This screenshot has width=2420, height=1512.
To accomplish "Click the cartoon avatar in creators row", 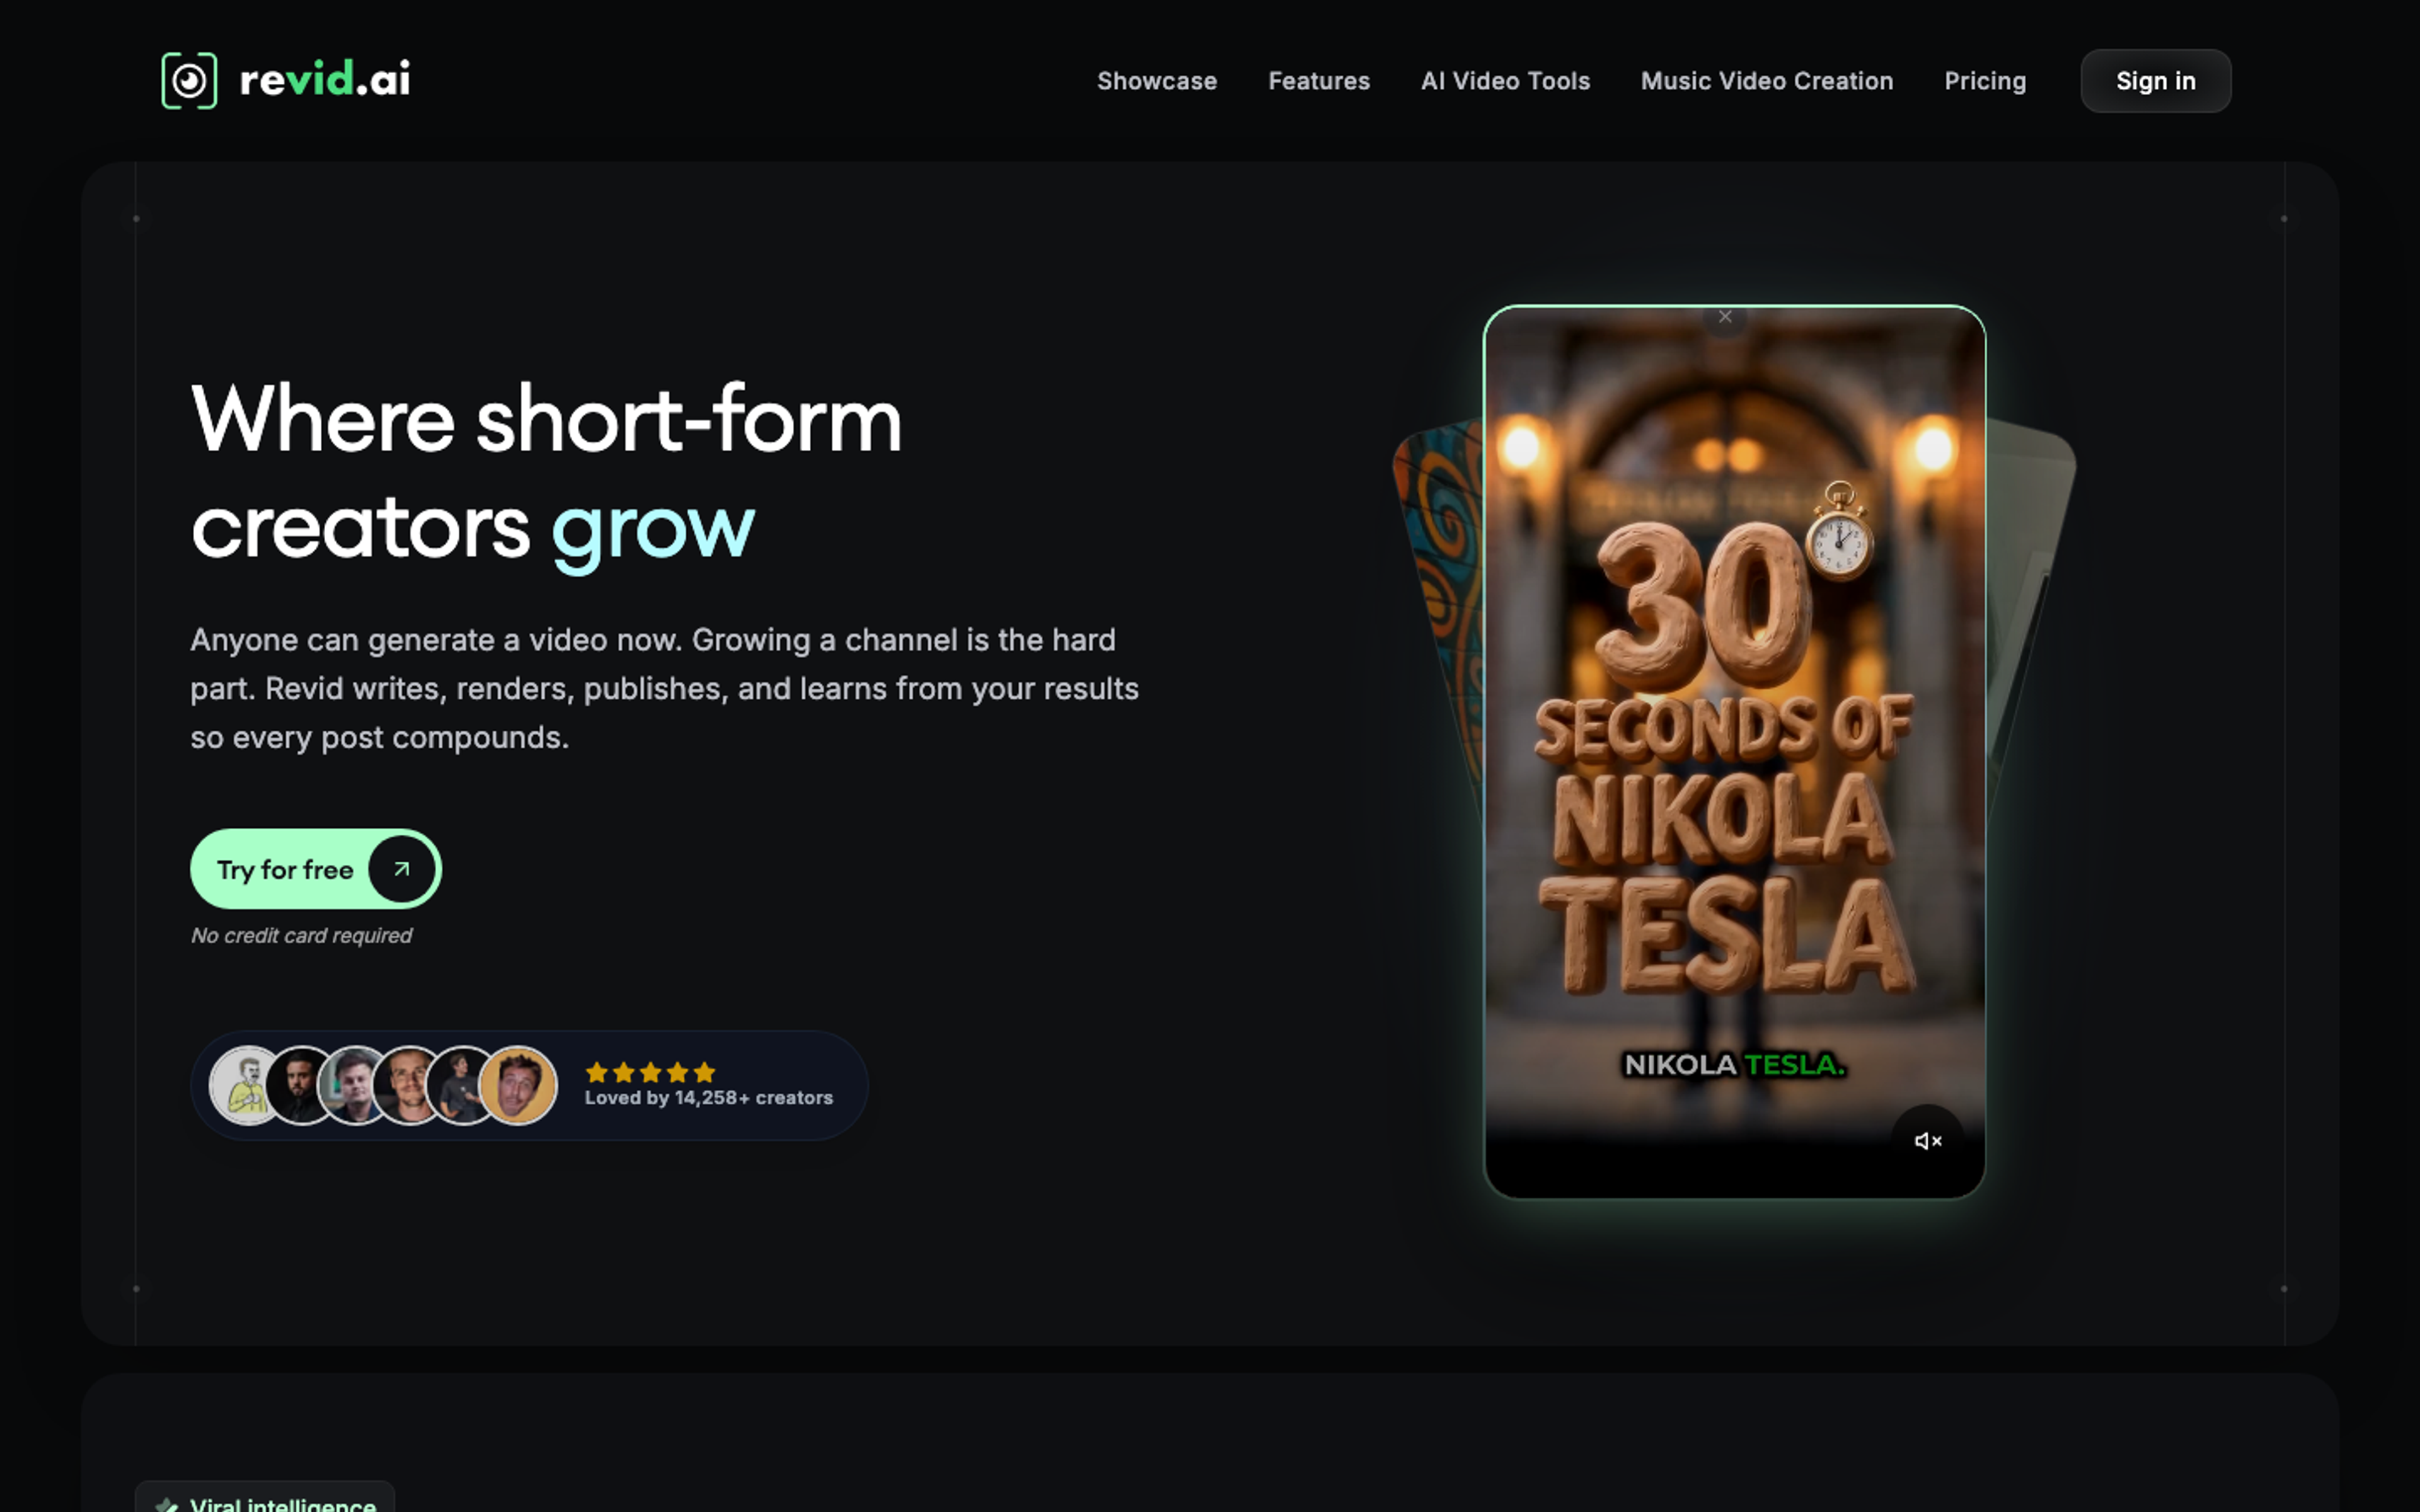I will [x=247, y=1086].
